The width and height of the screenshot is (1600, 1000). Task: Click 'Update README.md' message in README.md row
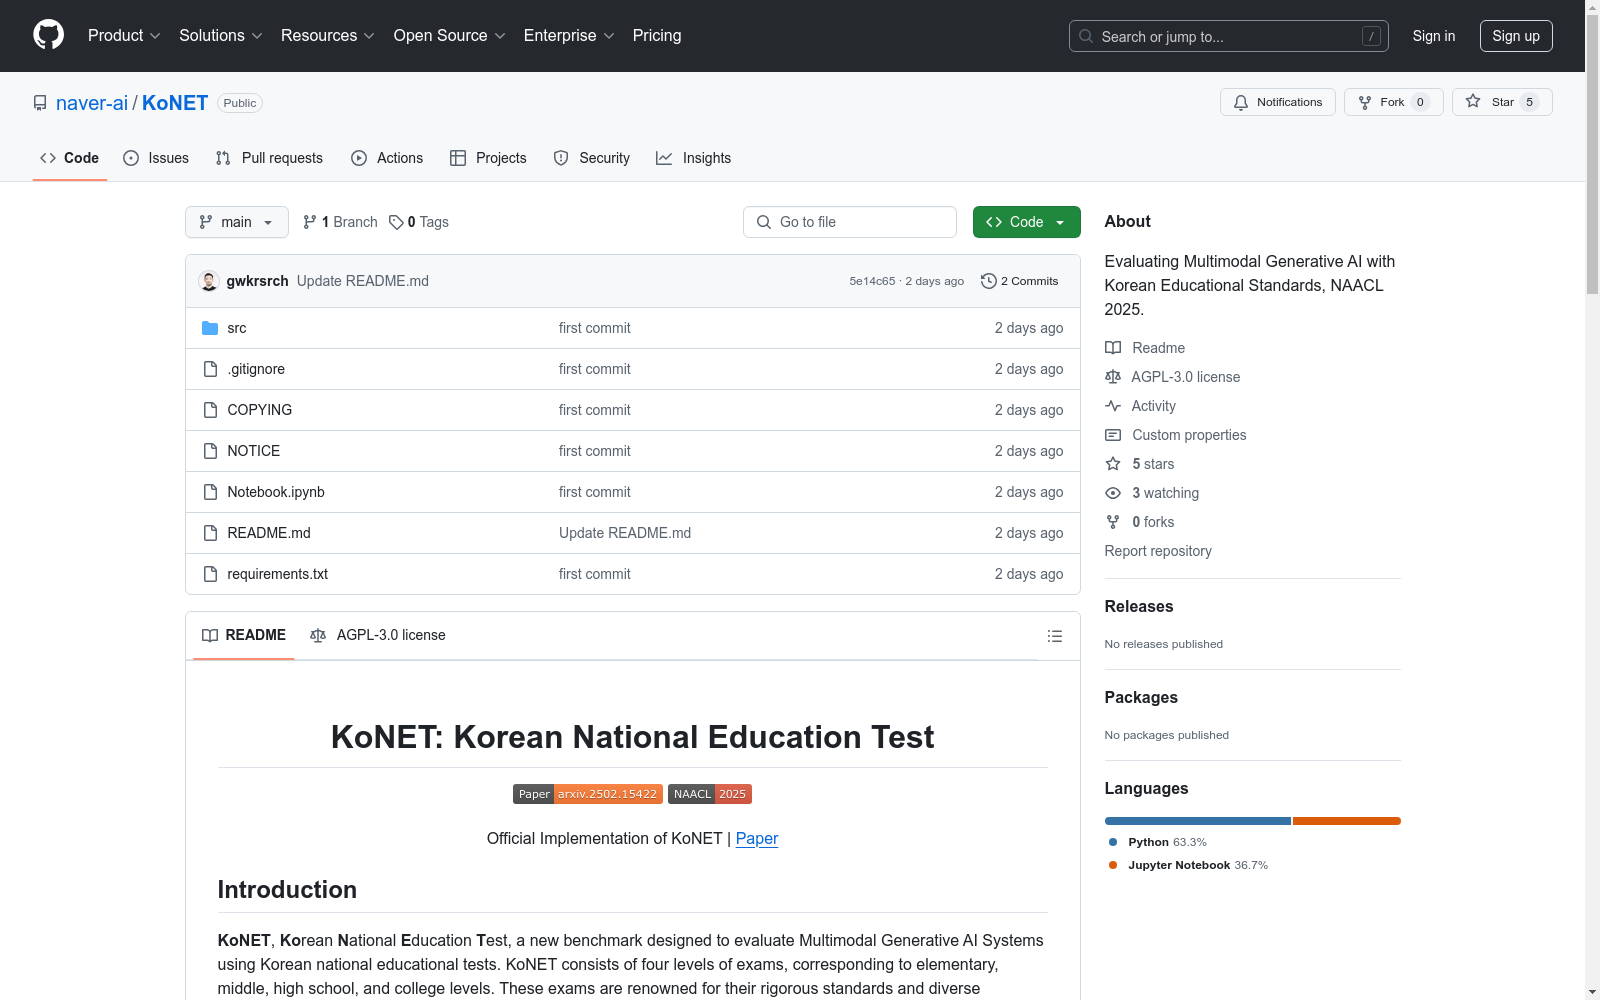[625, 533]
